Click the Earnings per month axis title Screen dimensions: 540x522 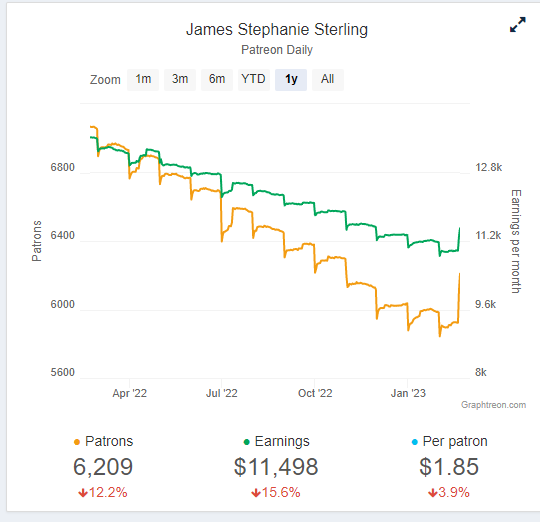[x=516, y=241]
